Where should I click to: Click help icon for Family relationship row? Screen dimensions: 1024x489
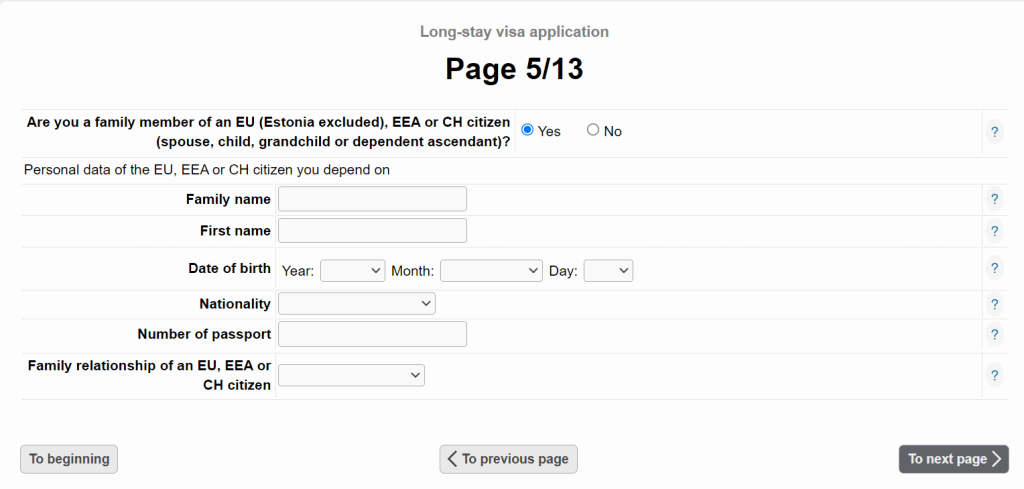click(994, 375)
